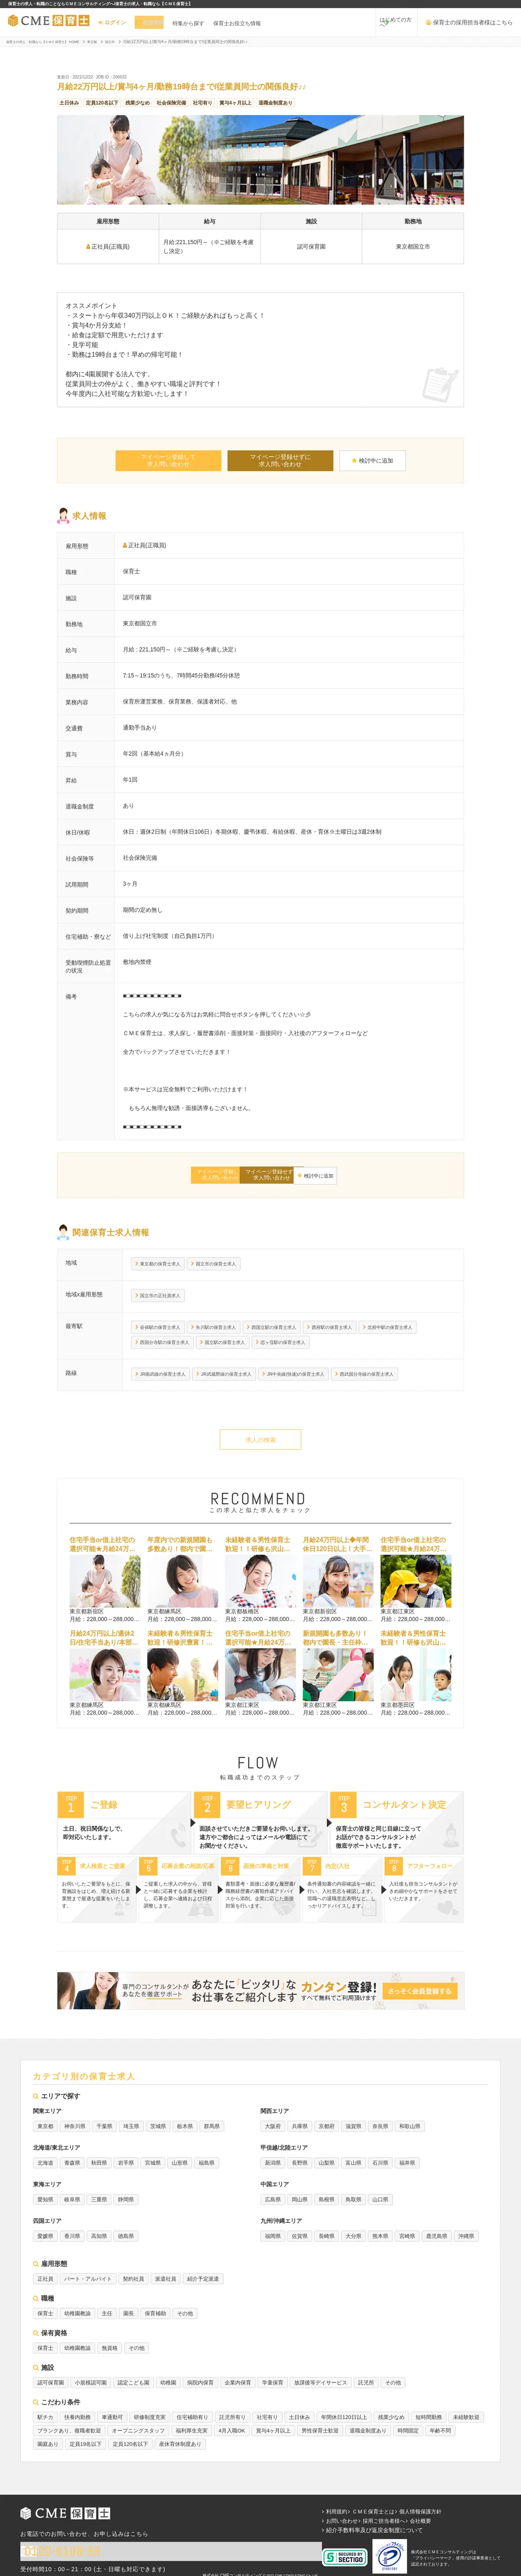Select 産休育休制度あり condition tag
521x2576 pixels.
coord(180,2444)
